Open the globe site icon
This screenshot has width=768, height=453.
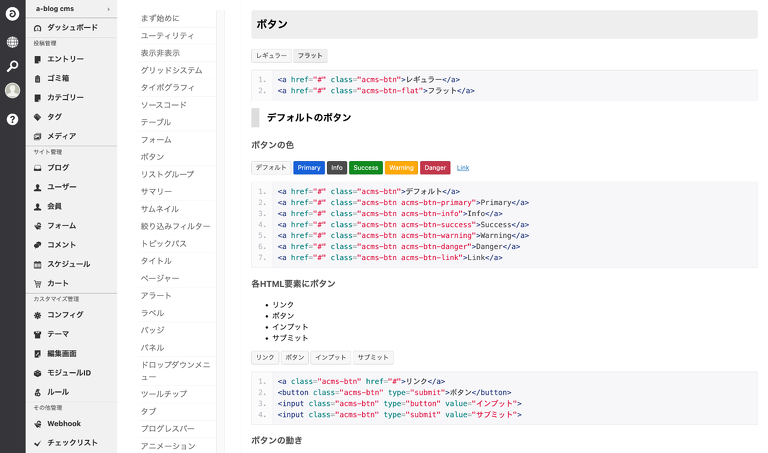tap(12, 42)
